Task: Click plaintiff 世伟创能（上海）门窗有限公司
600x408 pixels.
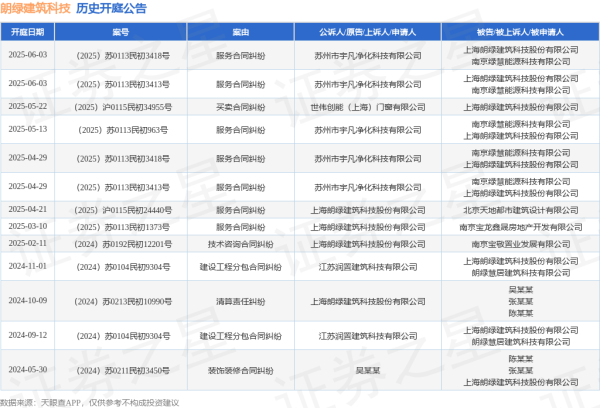Action: (x=368, y=107)
